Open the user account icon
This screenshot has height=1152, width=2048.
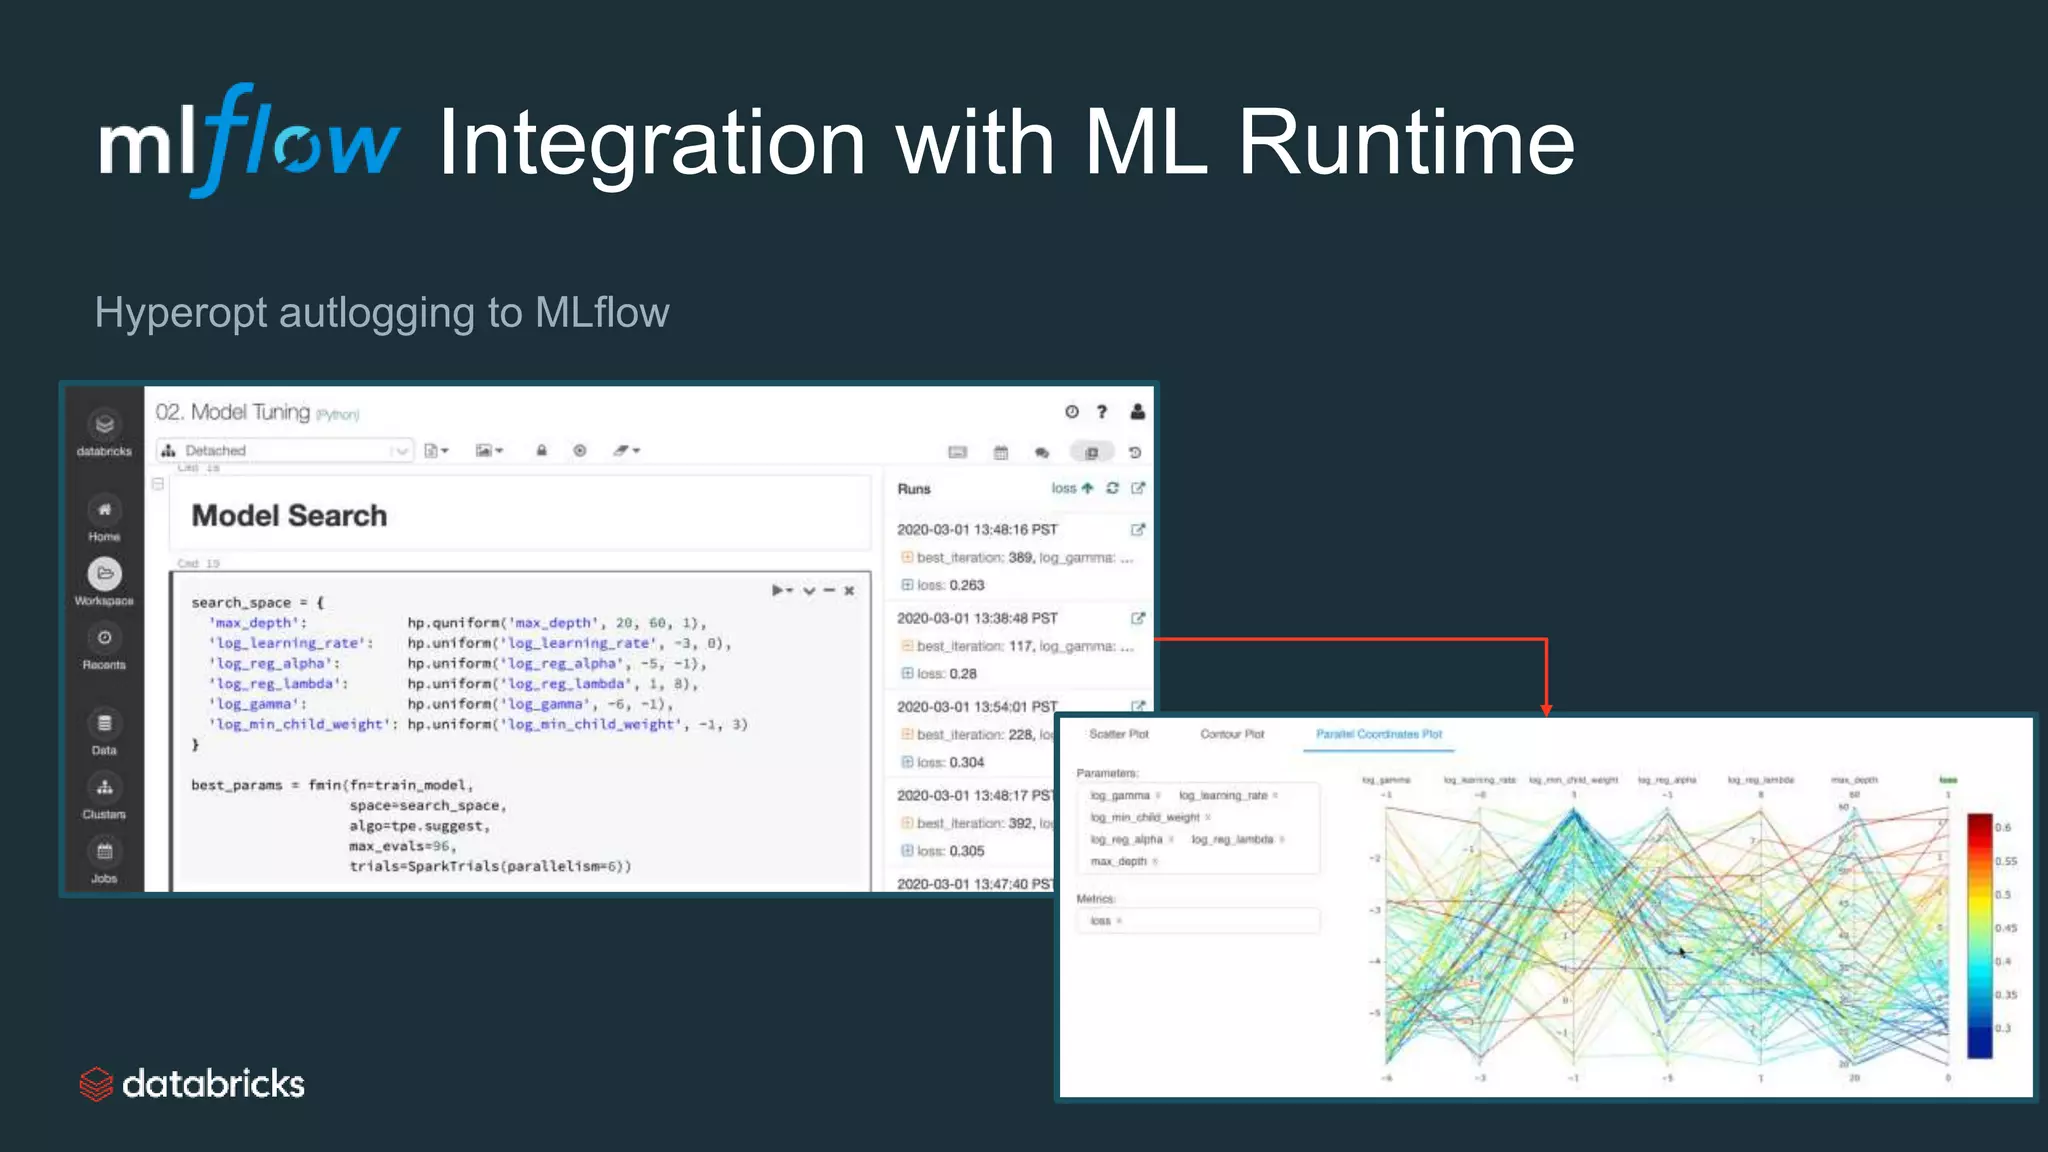coord(1137,412)
